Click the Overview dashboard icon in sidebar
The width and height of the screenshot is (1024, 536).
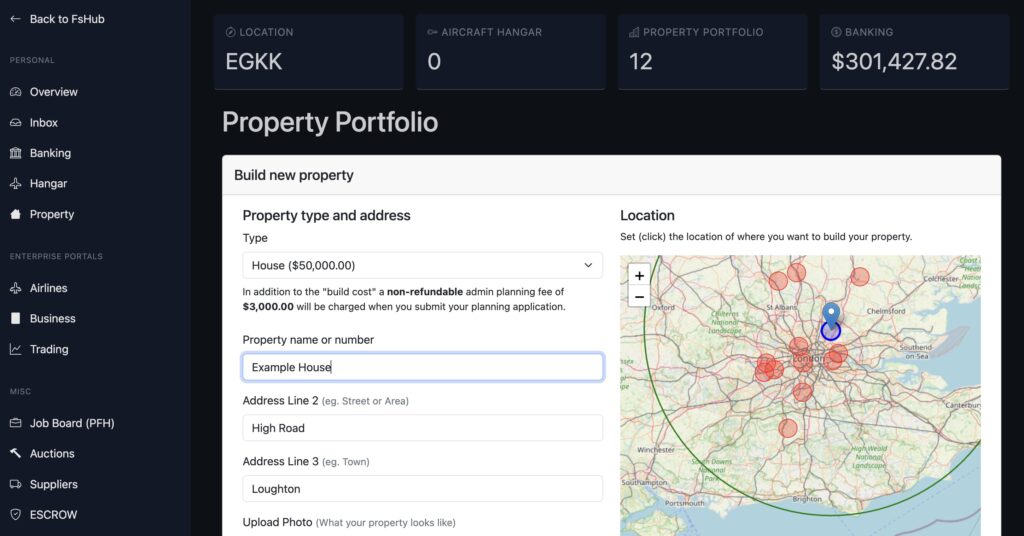pyautogui.click(x=15, y=92)
